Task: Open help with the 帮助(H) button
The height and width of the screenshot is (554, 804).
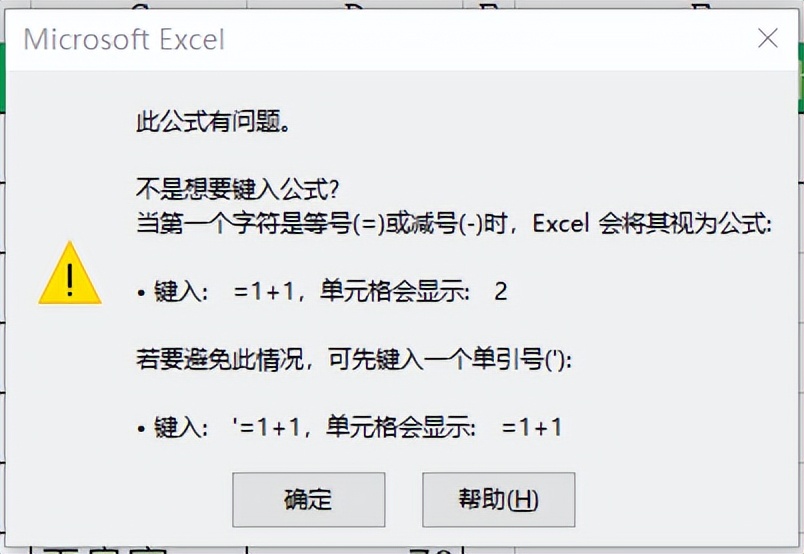Action: click(498, 500)
